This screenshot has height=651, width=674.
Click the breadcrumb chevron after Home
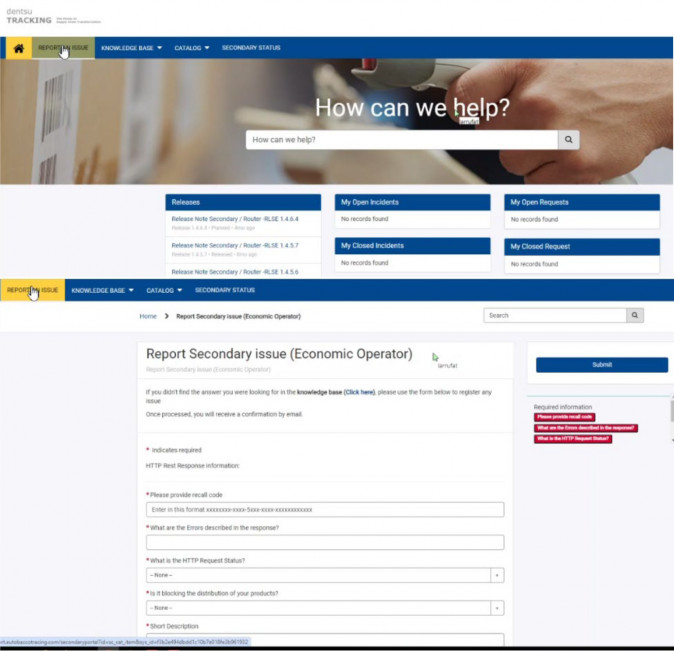166,316
